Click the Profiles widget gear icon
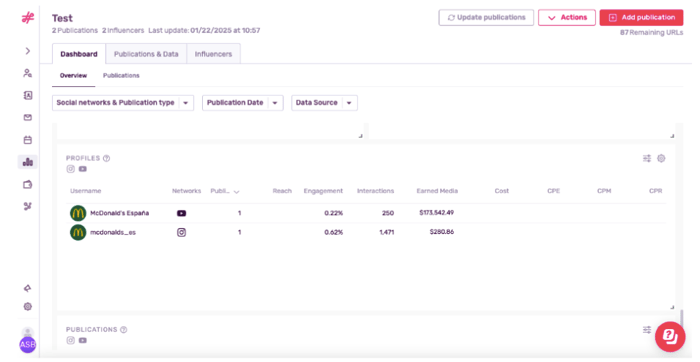The height and width of the screenshot is (362, 700). point(661,158)
